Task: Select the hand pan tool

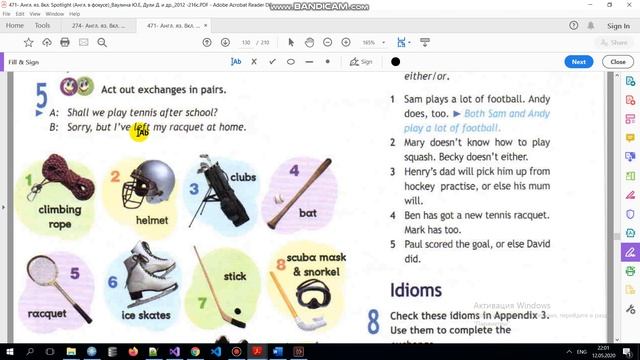Action: click(309, 42)
